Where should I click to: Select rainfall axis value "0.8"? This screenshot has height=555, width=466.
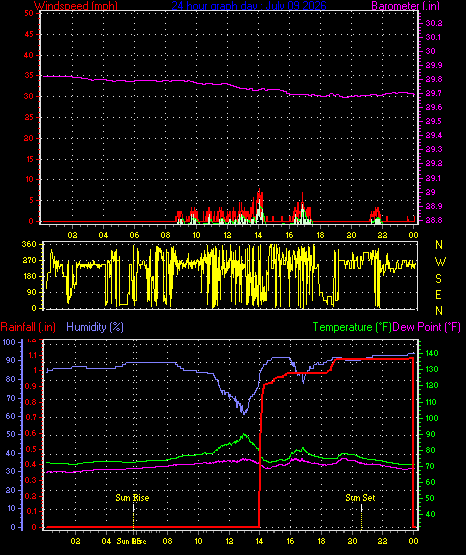coord(31,402)
